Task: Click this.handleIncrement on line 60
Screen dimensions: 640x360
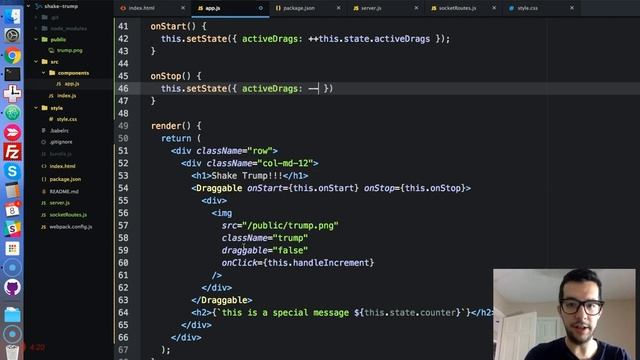Action: (318, 262)
